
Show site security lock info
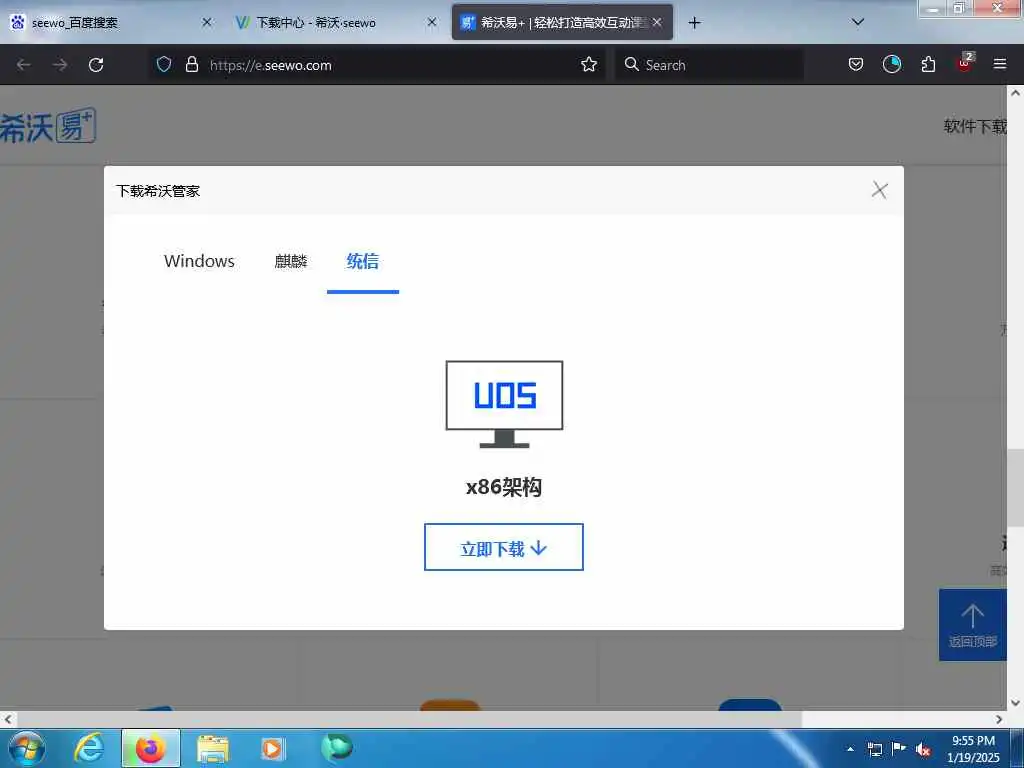191,64
